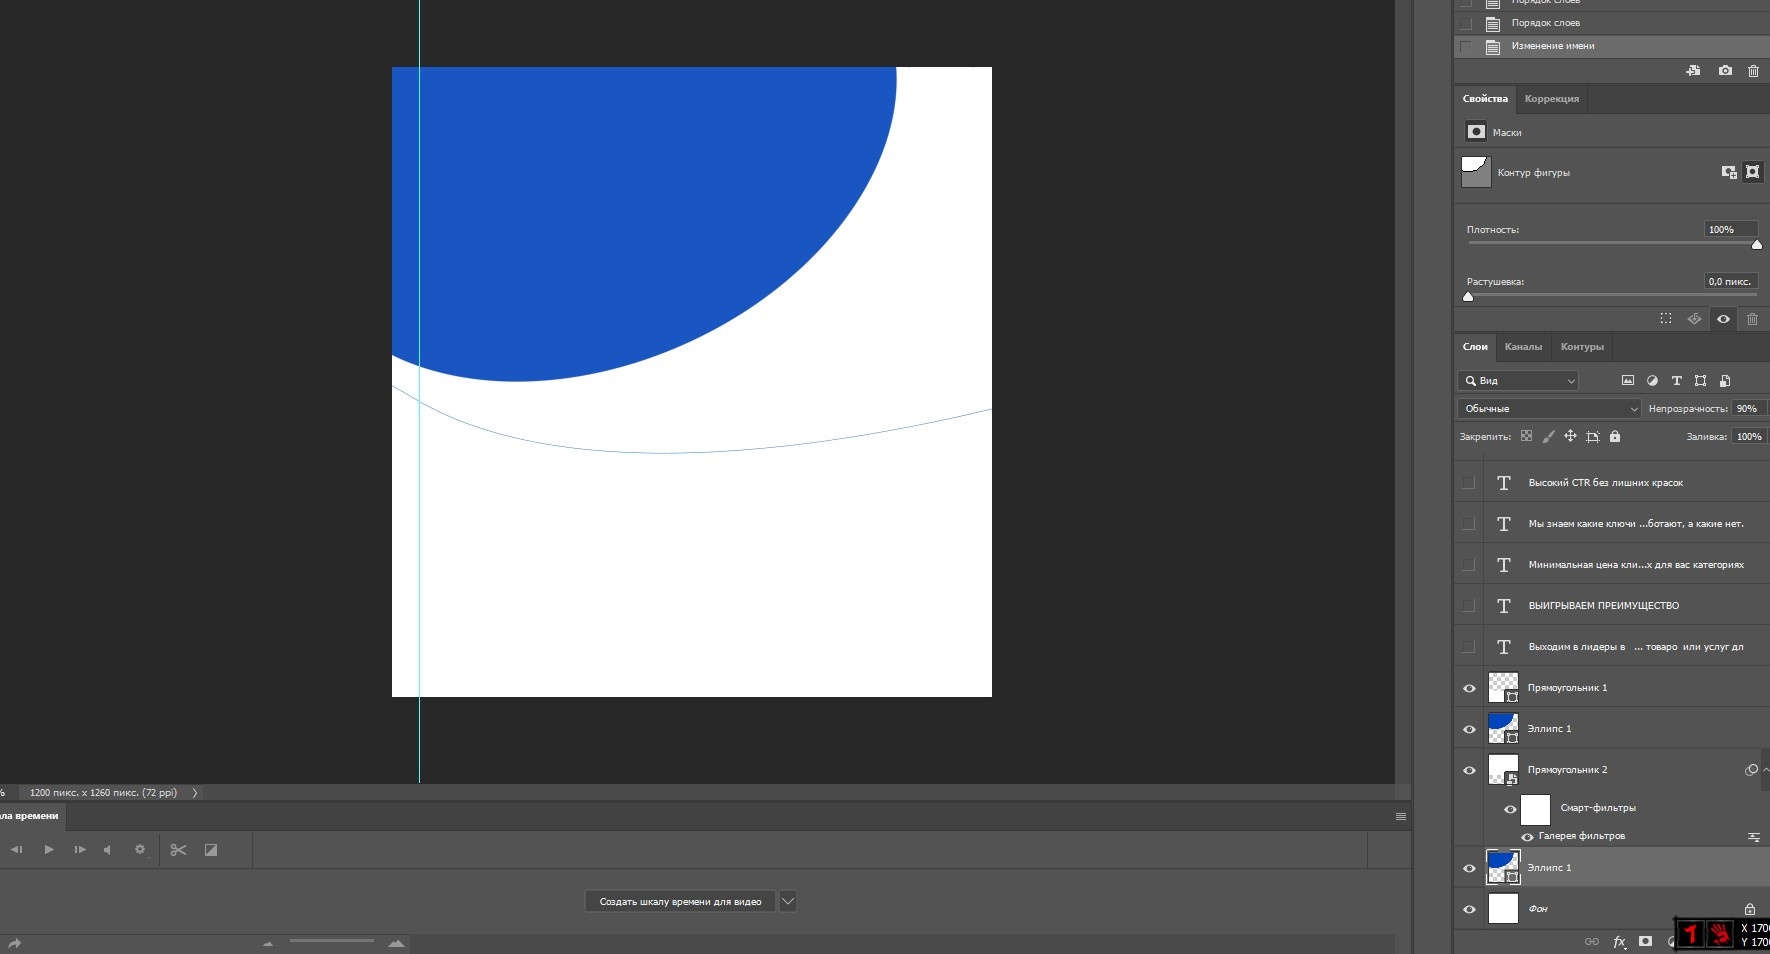This screenshot has height=954, width=1770.
Task: Click Непрозрачность value field 90%
Action: tap(1748, 408)
